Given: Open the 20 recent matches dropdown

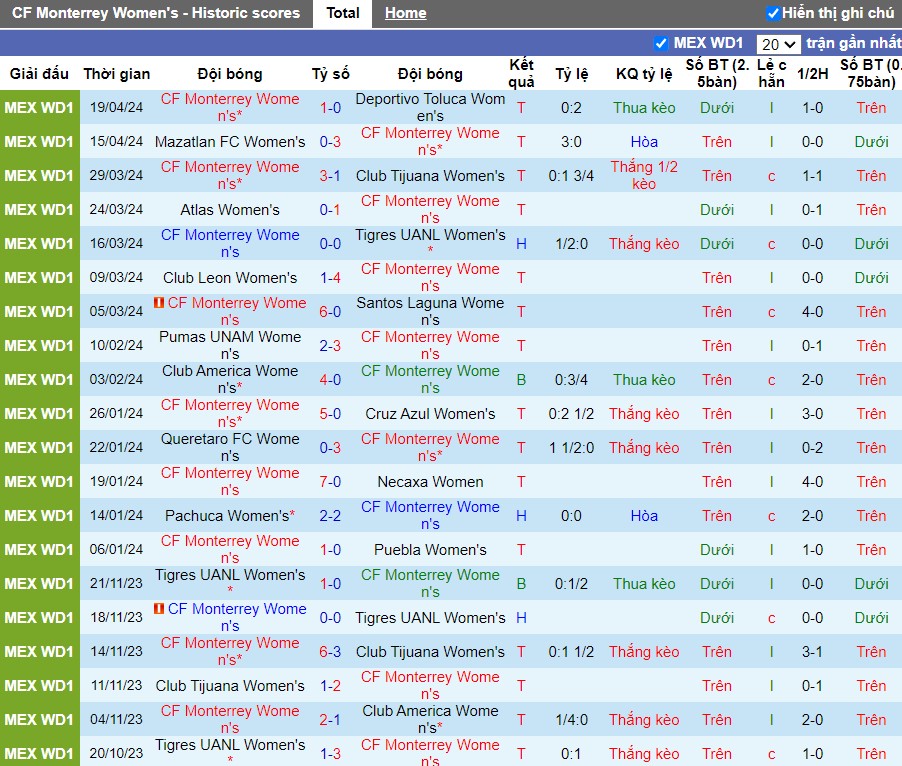Looking at the screenshot, I should (x=778, y=44).
